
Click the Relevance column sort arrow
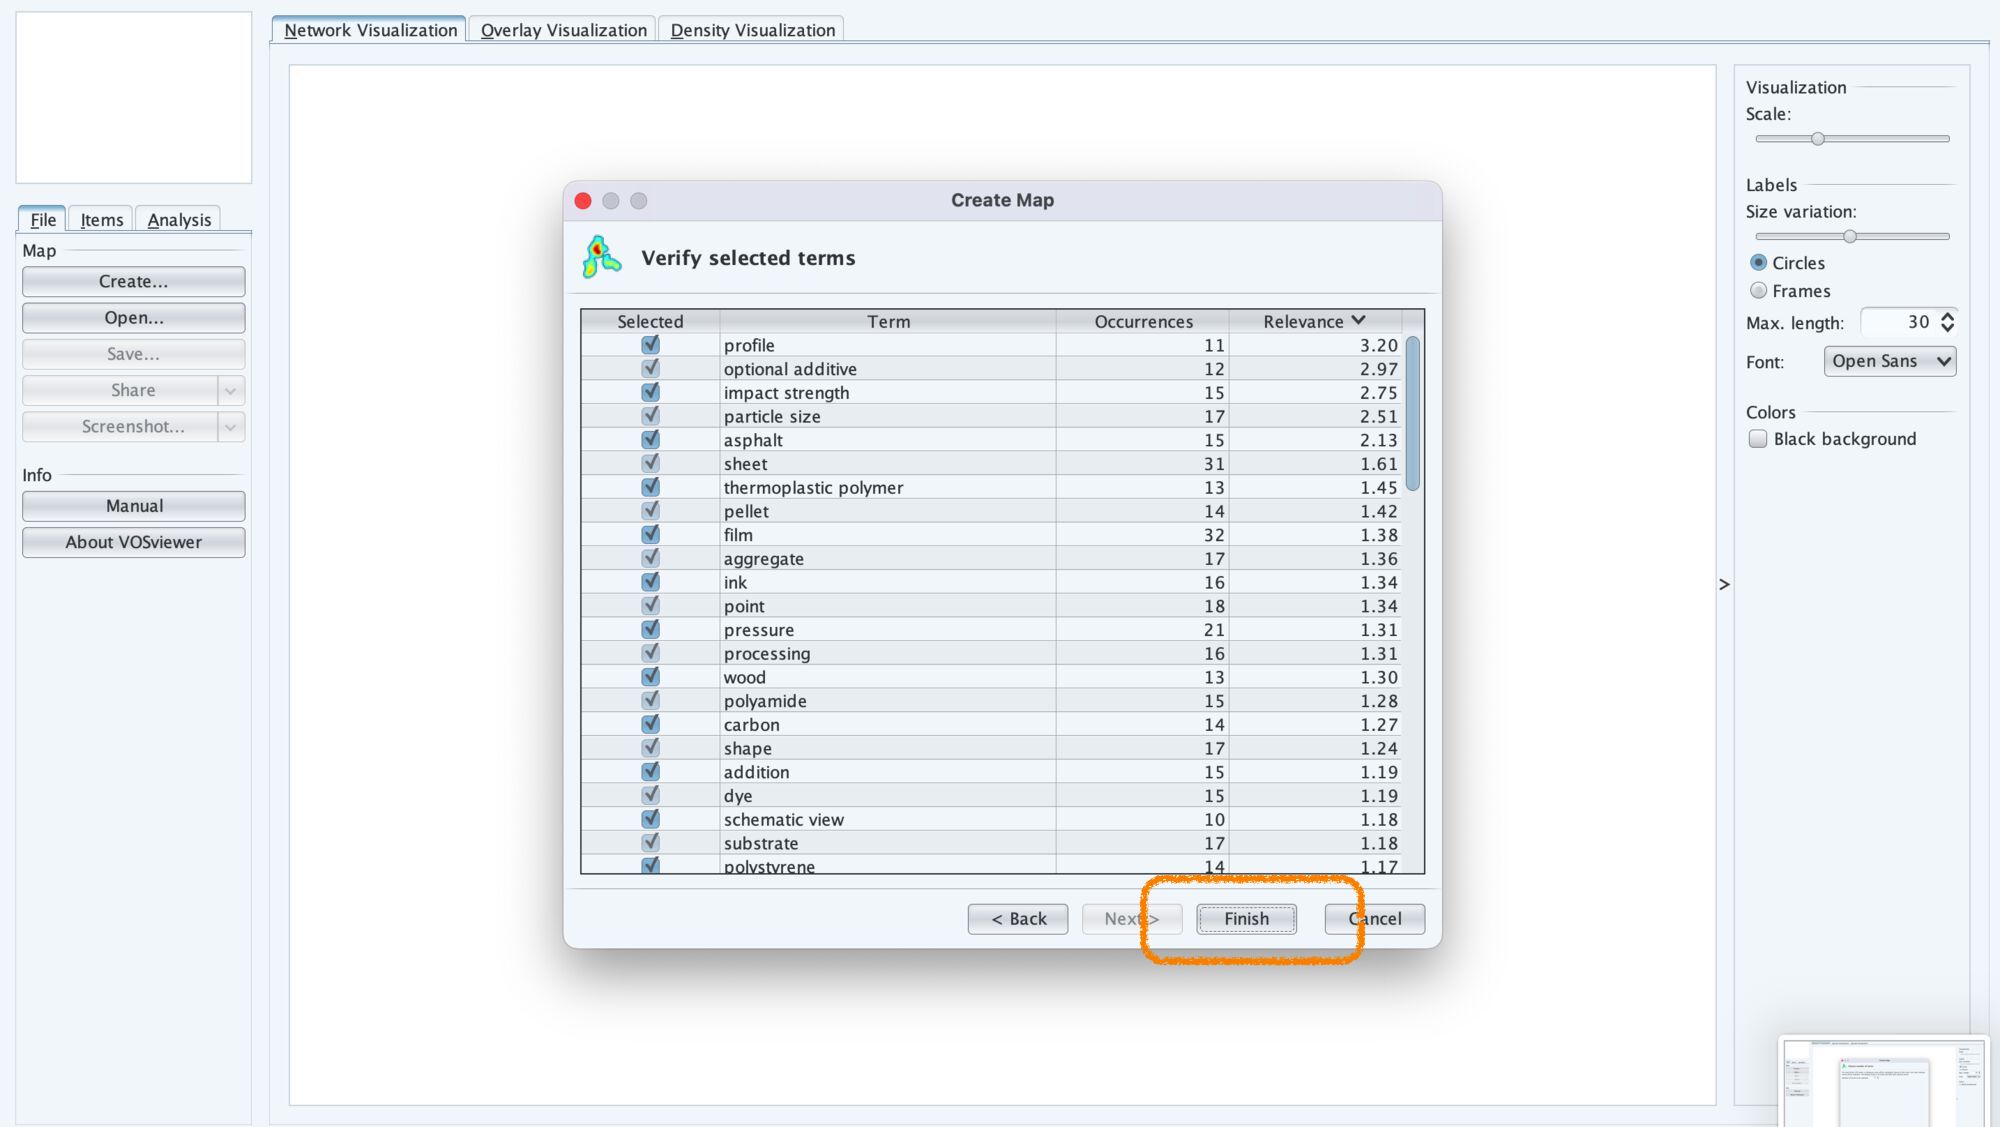[x=1358, y=320]
